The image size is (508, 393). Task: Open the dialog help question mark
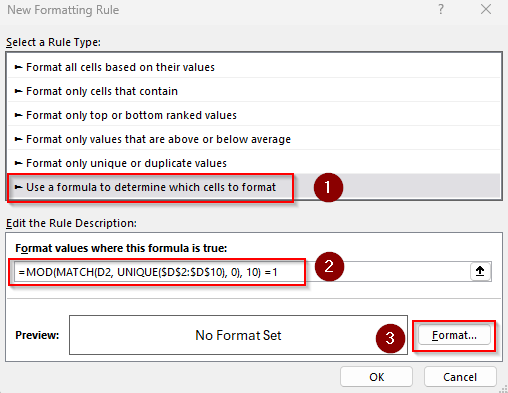point(441,9)
